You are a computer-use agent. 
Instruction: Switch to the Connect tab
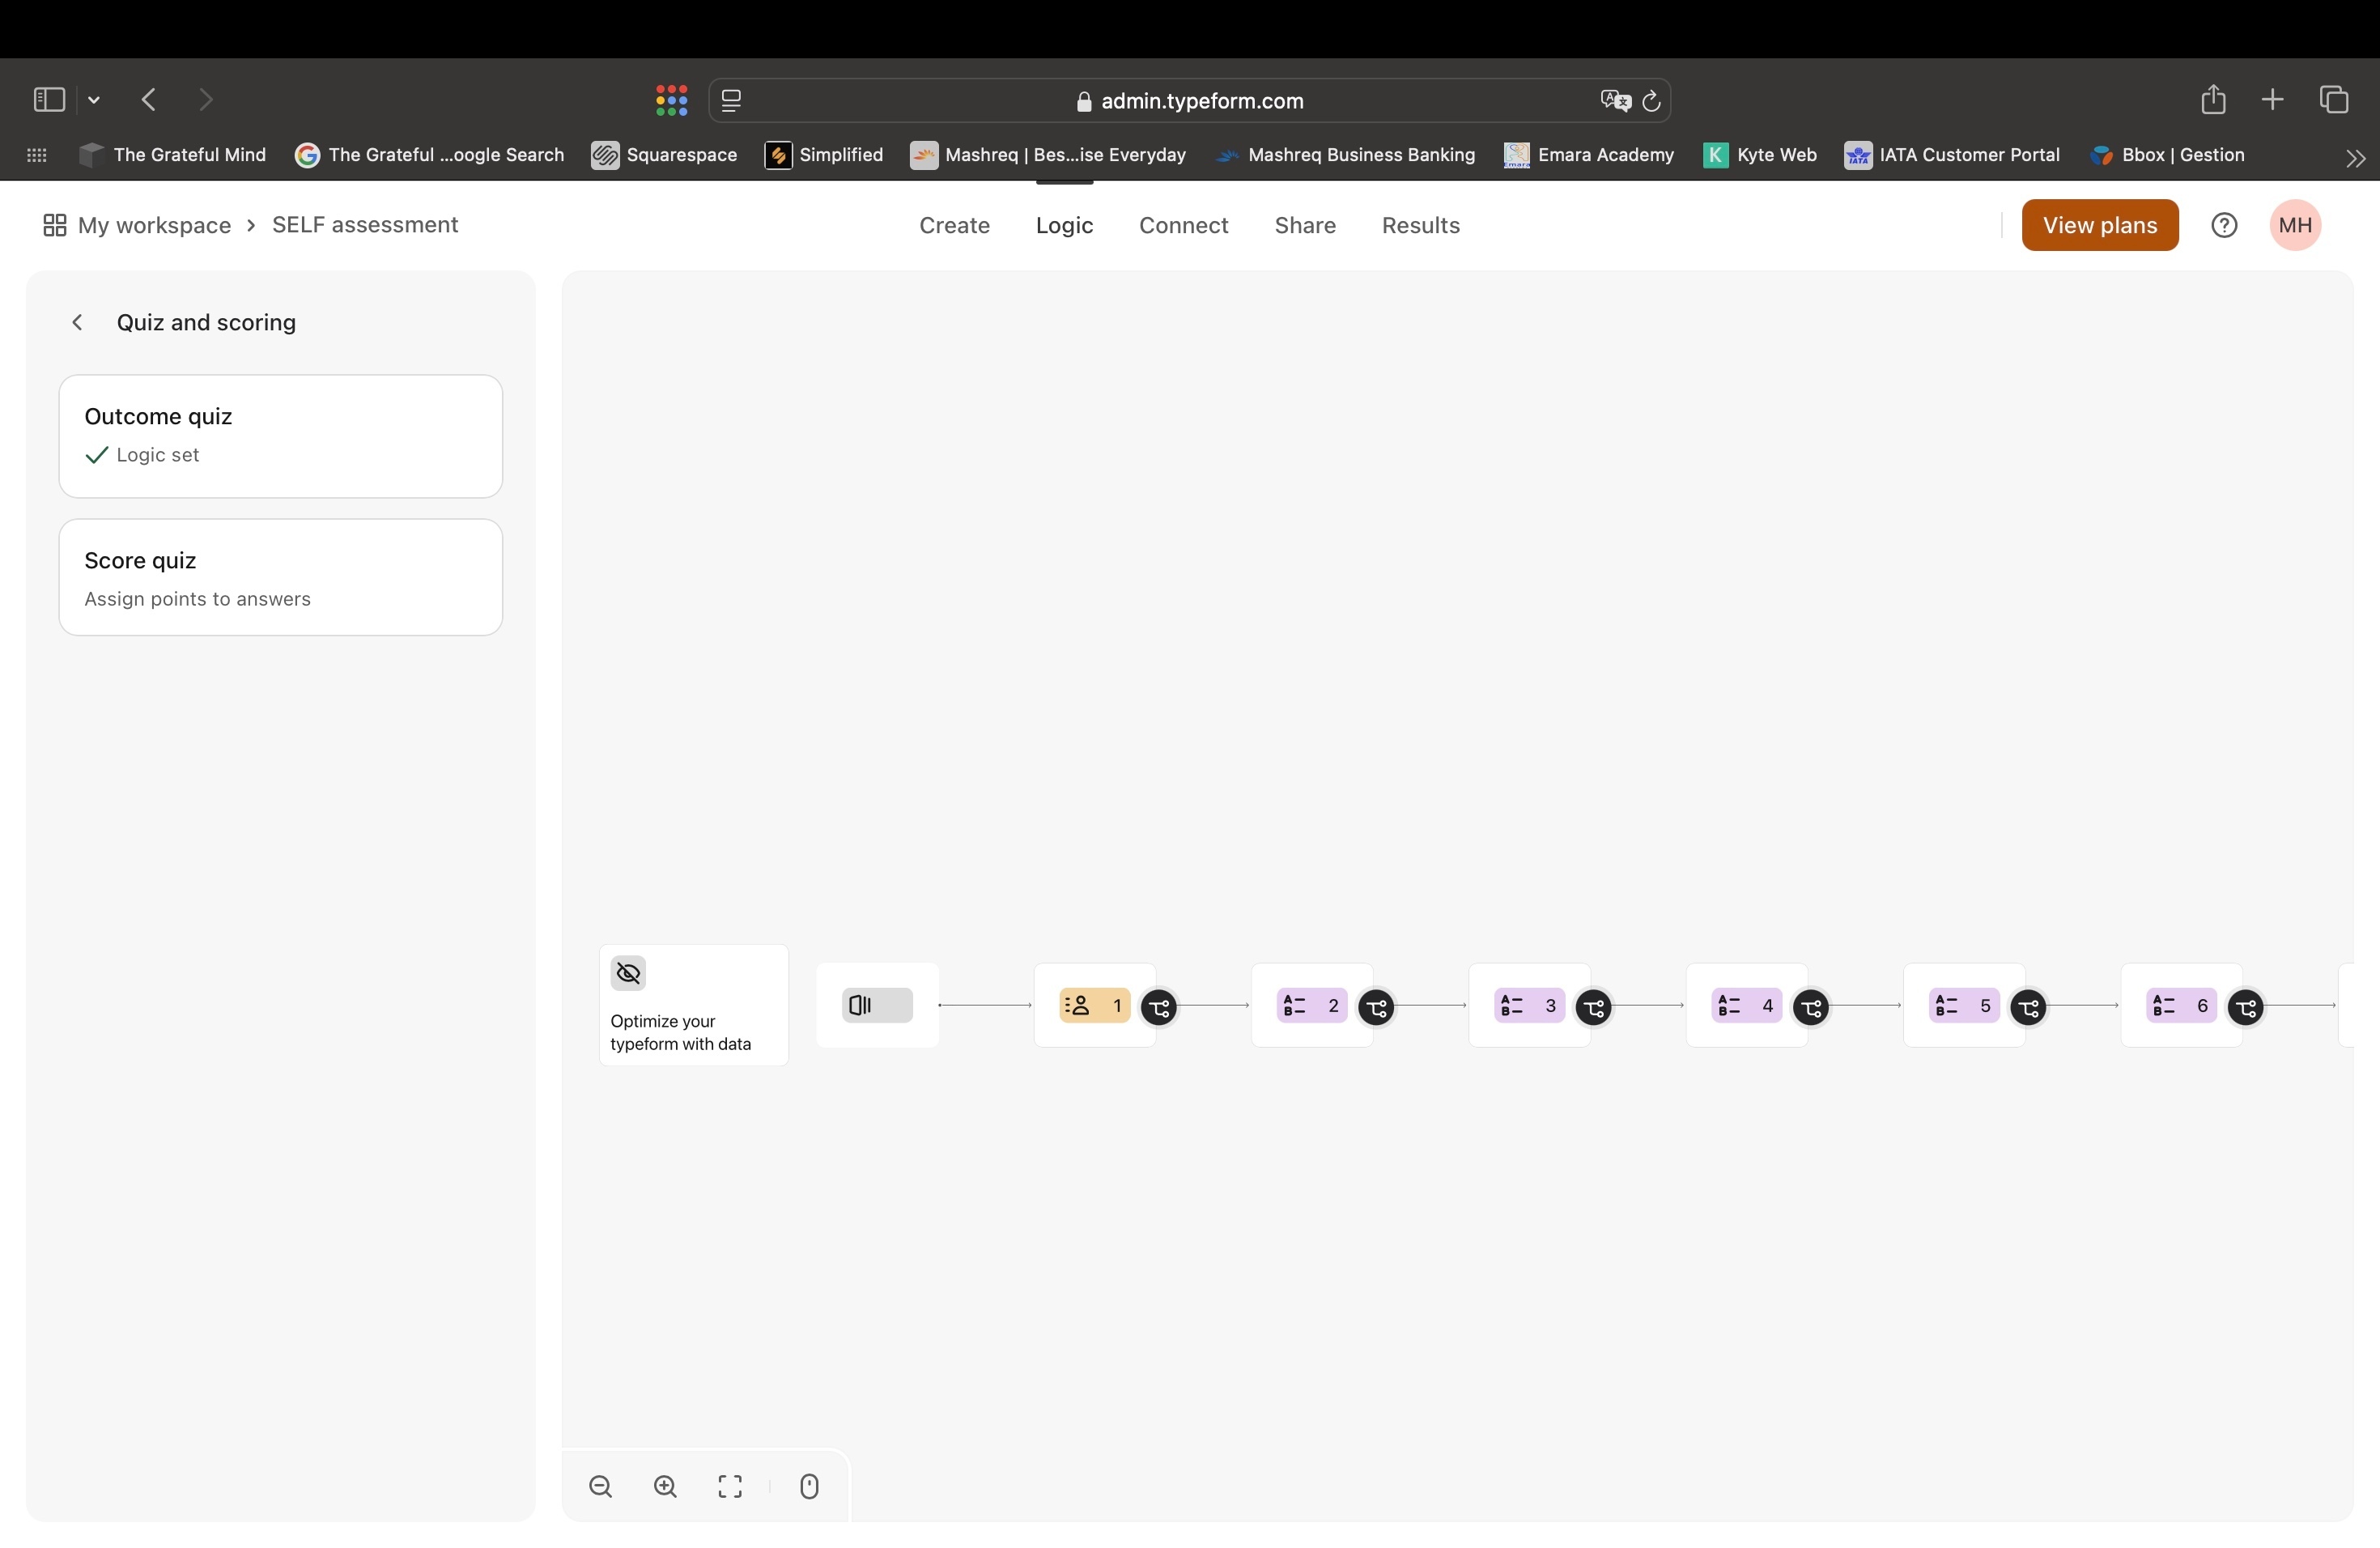[x=1183, y=225]
